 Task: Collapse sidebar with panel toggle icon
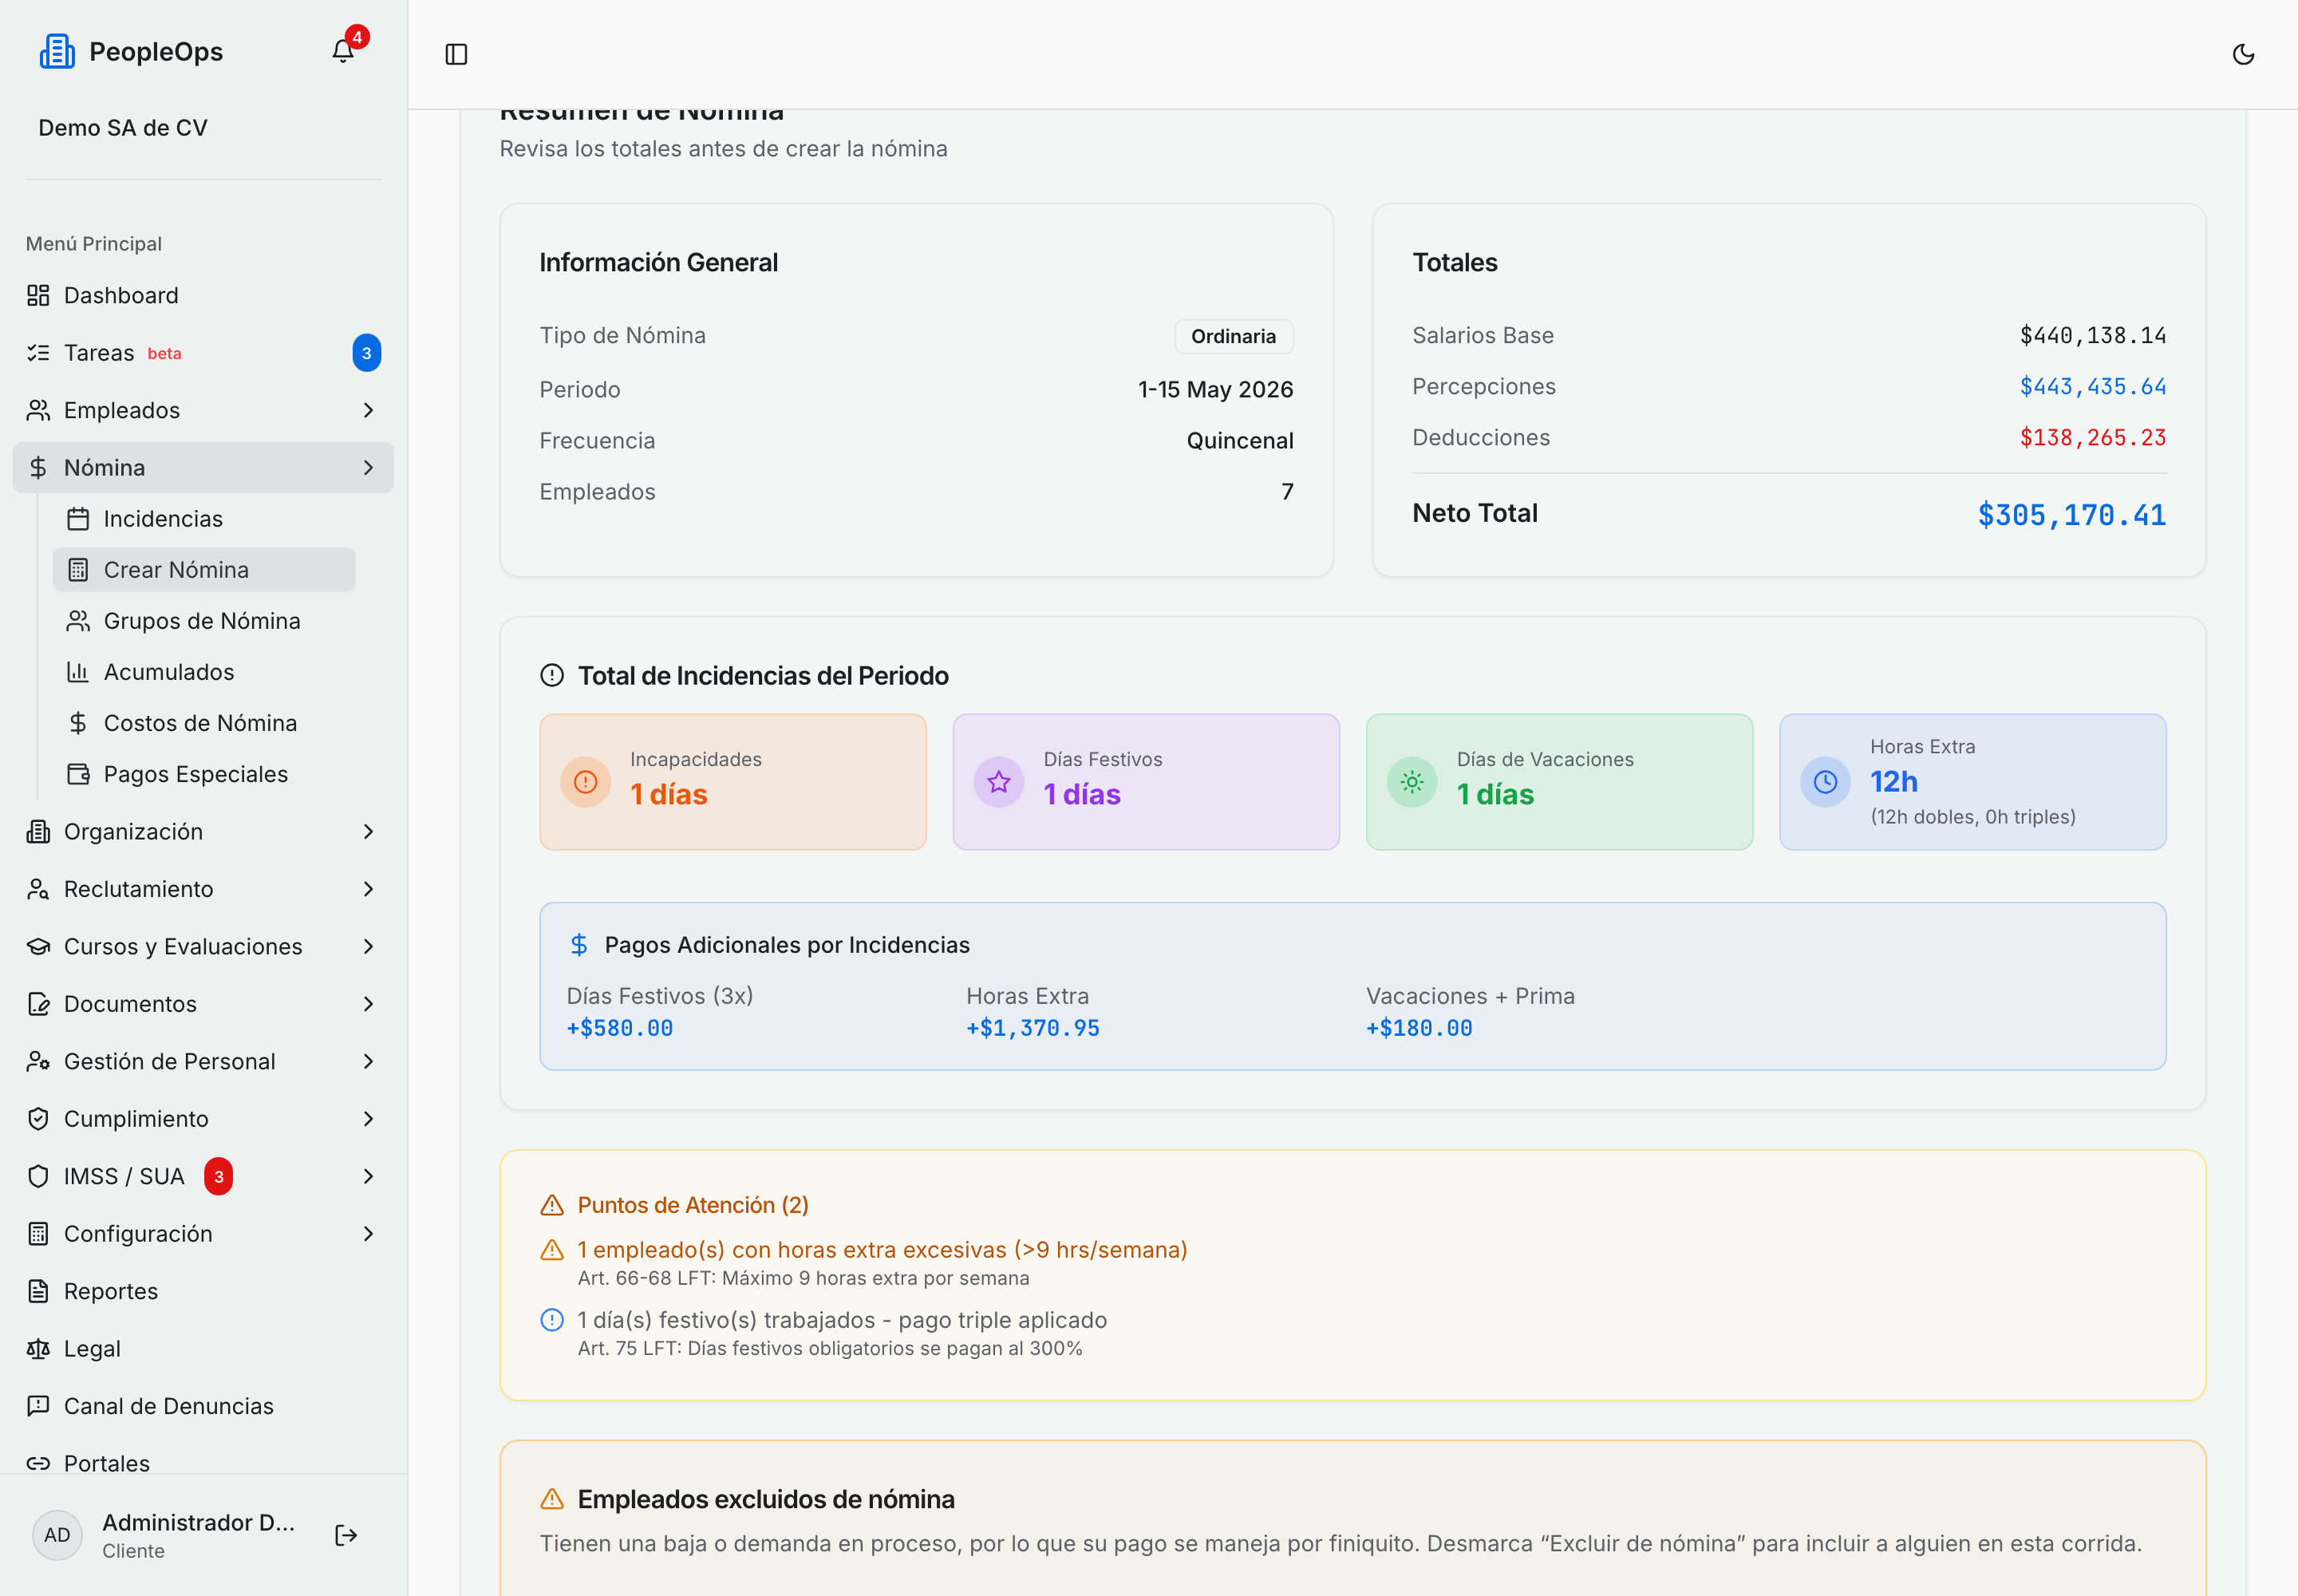(456, 54)
